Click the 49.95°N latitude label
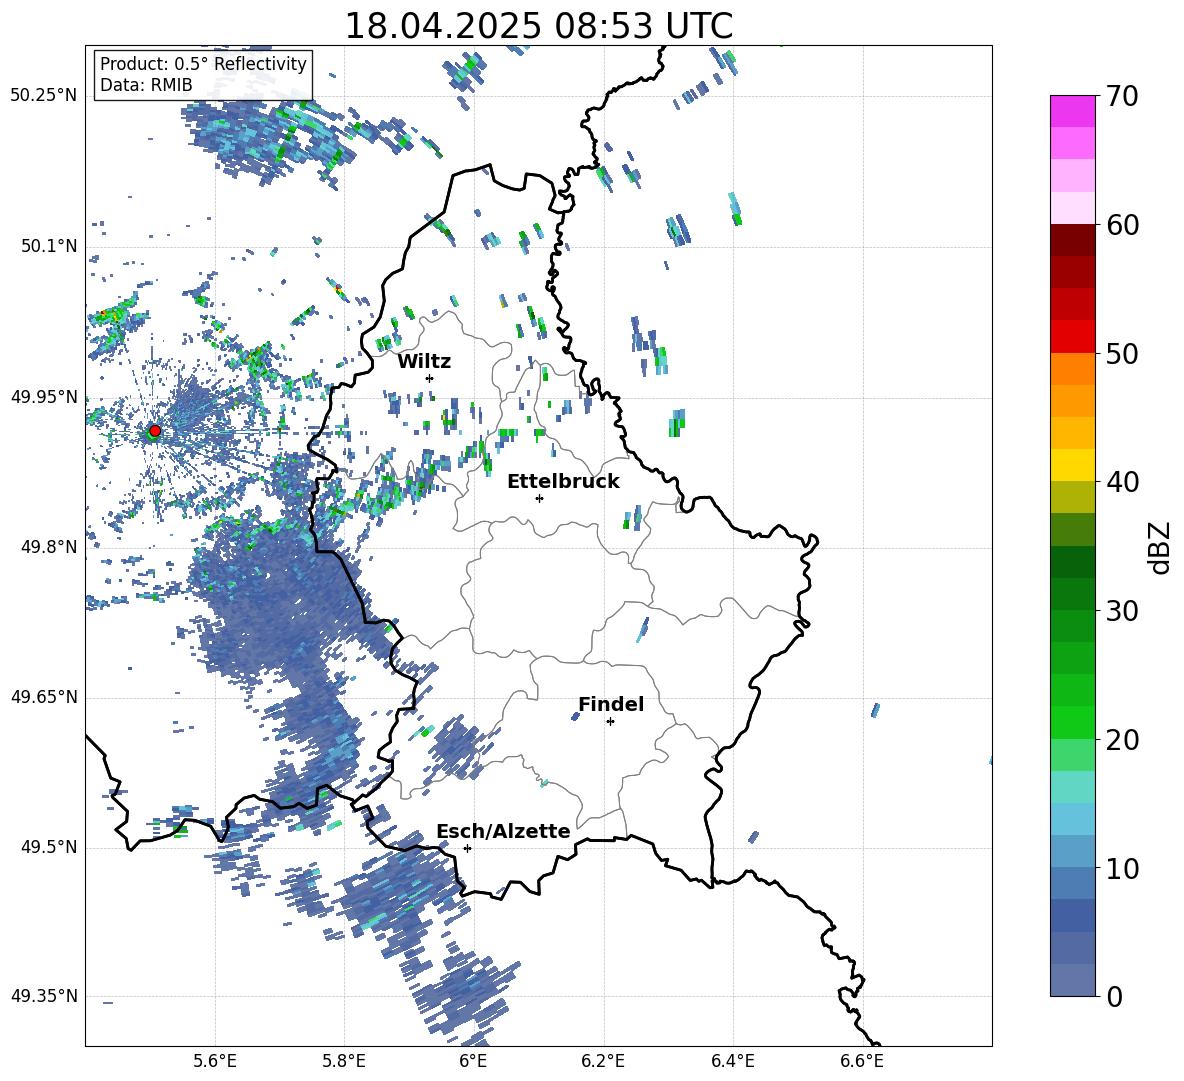This screenshot has height=1081, width=1184. (44, 397)
